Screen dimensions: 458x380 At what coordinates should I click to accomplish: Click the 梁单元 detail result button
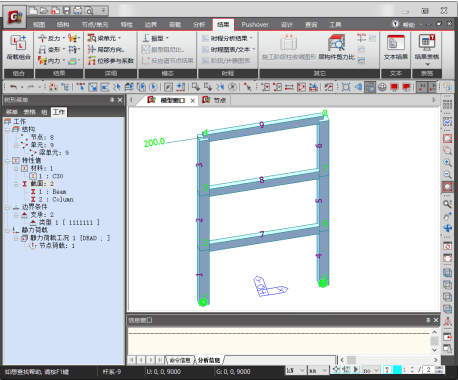tap(104, 38)
